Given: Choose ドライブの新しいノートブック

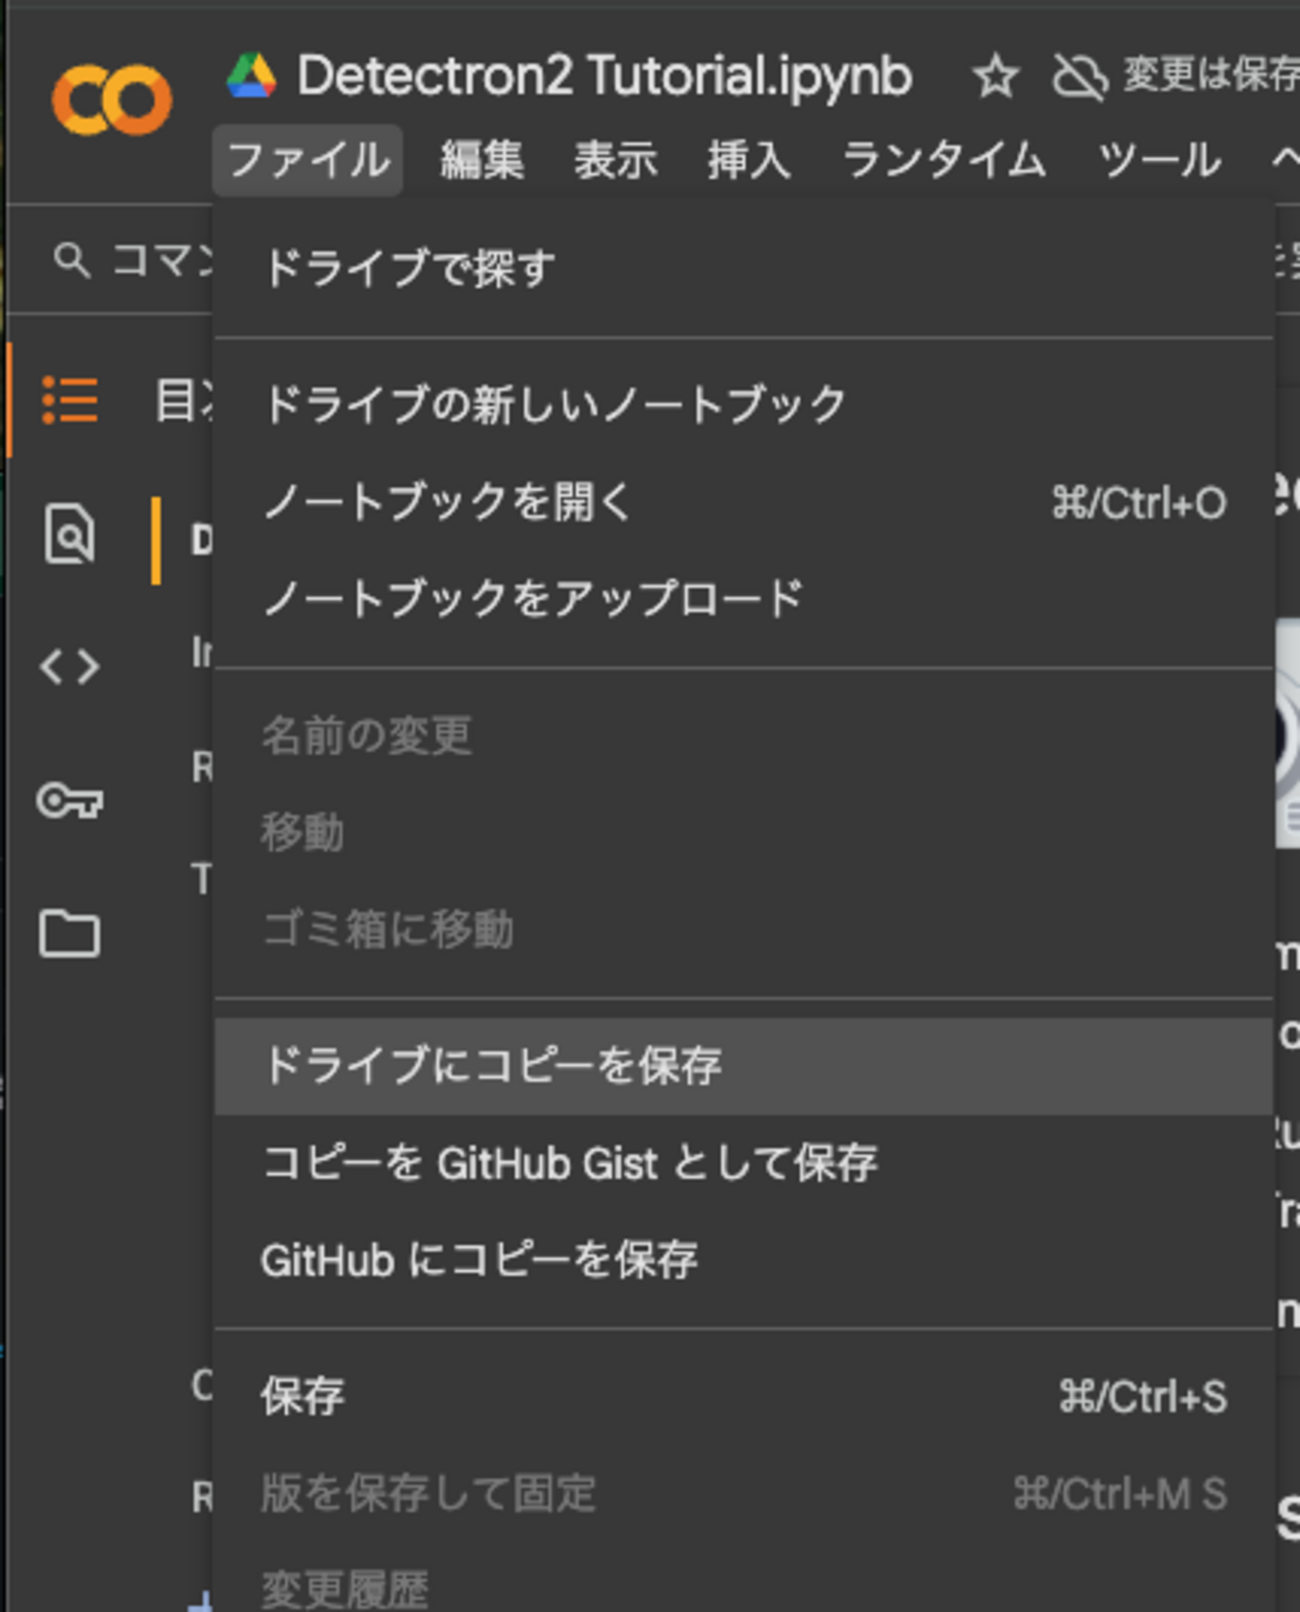Looking at the screenshot, I should click(554, 404).
